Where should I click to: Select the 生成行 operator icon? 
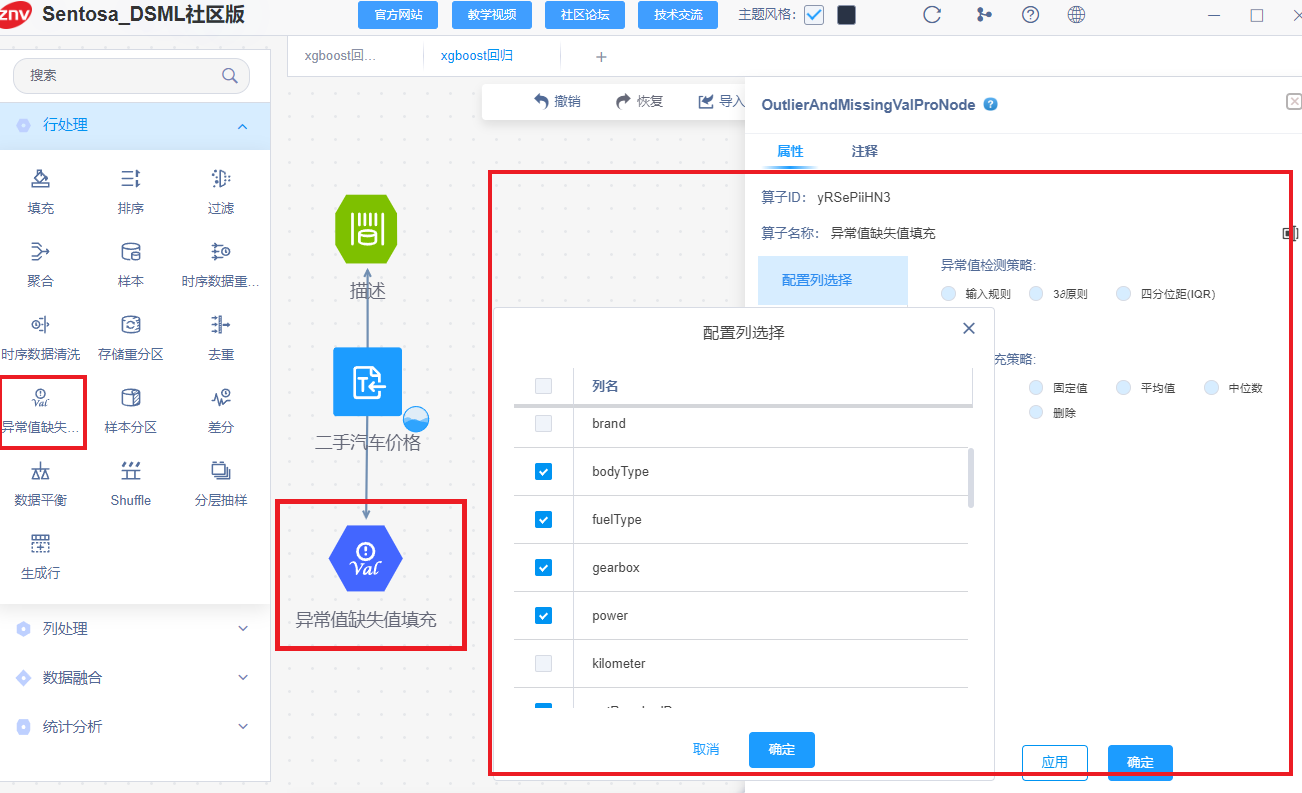(x=41, y=543)
